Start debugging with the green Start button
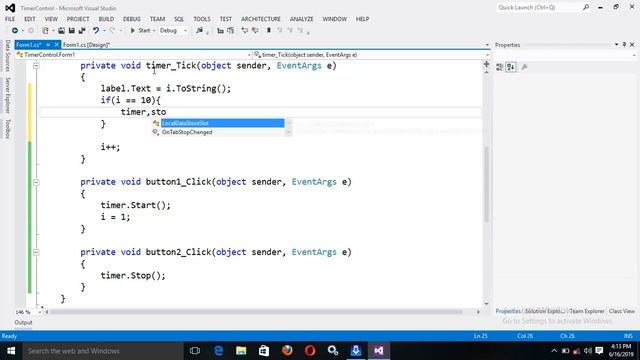 point(140,31)
